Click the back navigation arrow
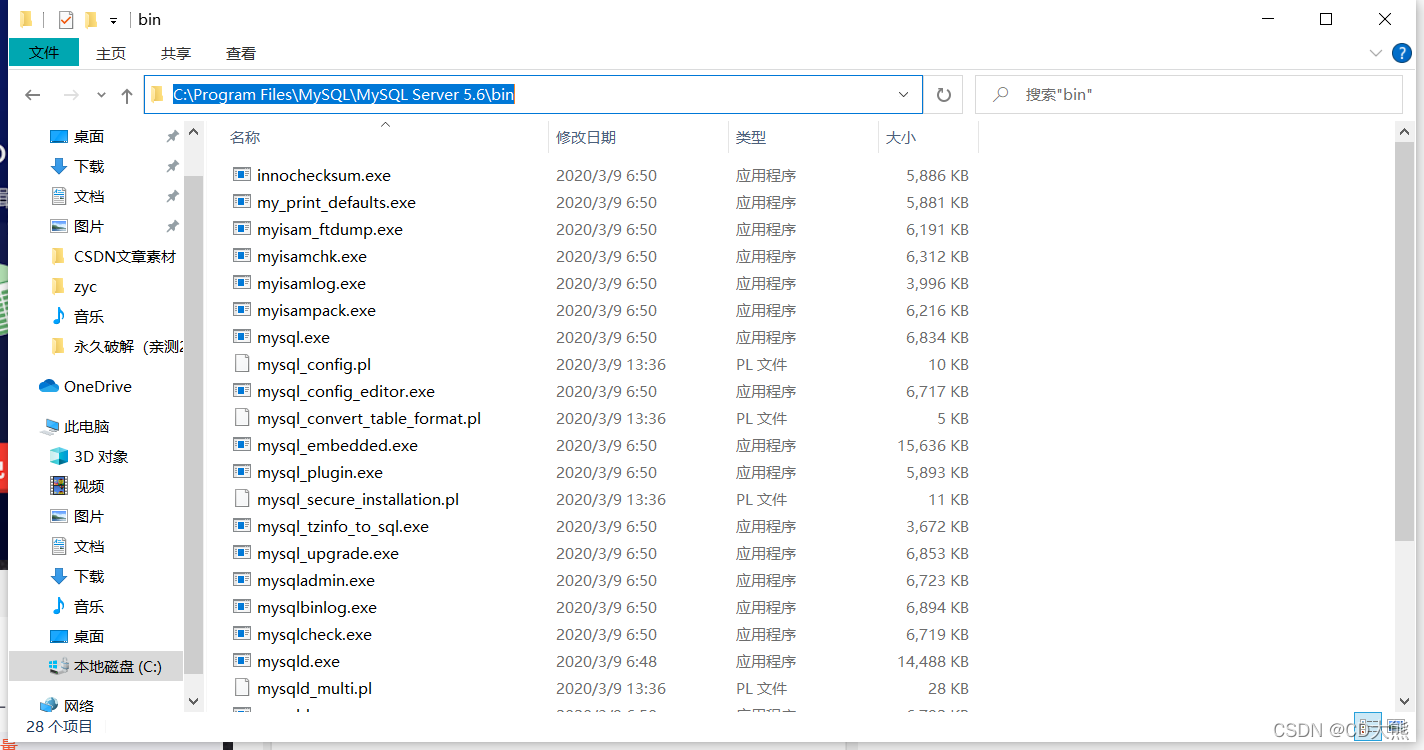The width and height of the screenshot is (1424, 750). coord(33,95)
